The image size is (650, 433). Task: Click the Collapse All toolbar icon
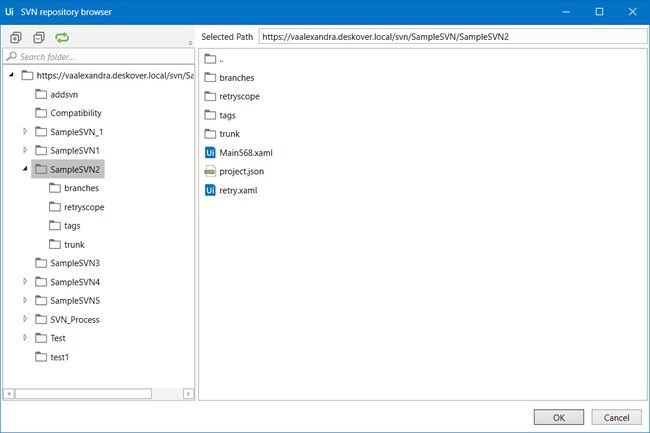(39, 38)
